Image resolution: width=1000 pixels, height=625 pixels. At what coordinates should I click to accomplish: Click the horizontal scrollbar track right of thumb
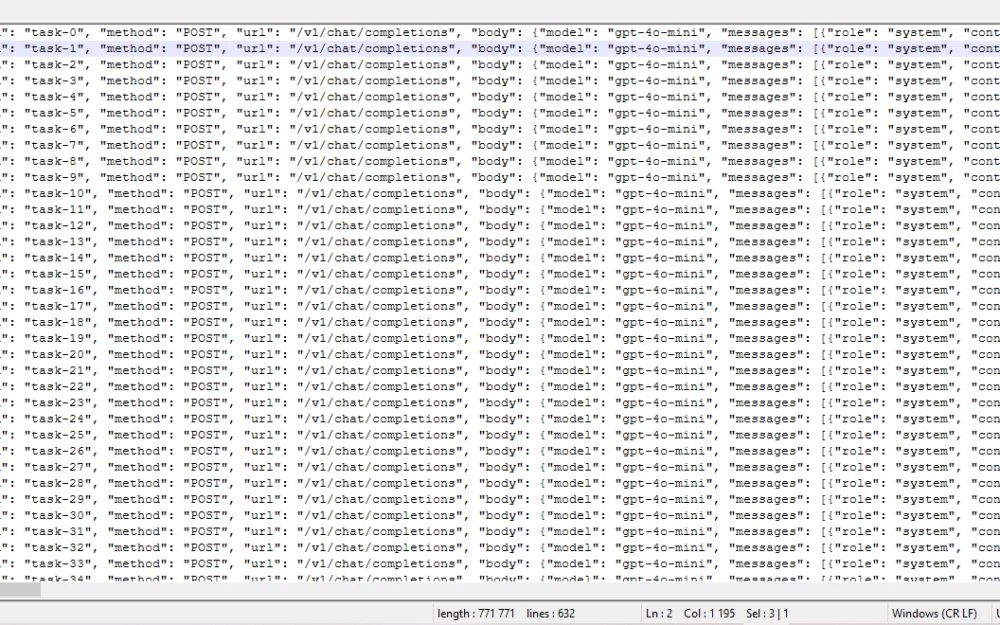tap(500, 590)
